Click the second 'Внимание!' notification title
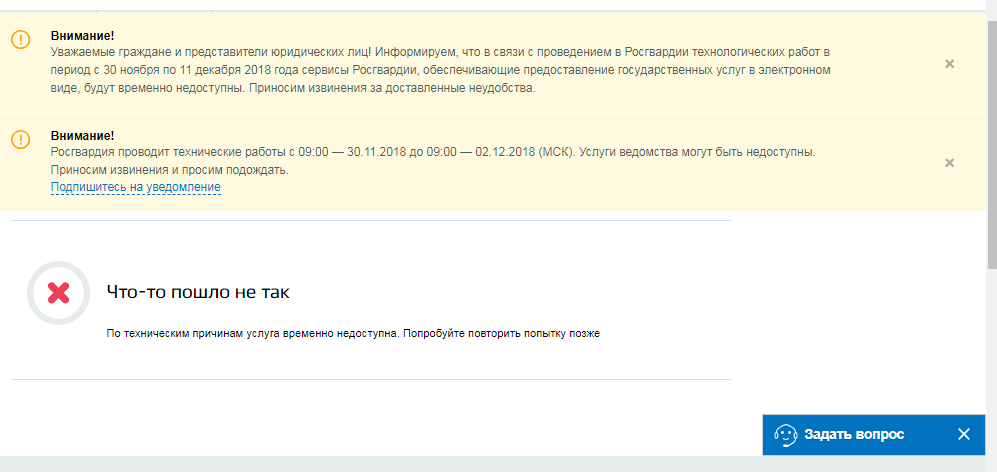The width and height of the screenshot is (997, 472). coord(82,135)
